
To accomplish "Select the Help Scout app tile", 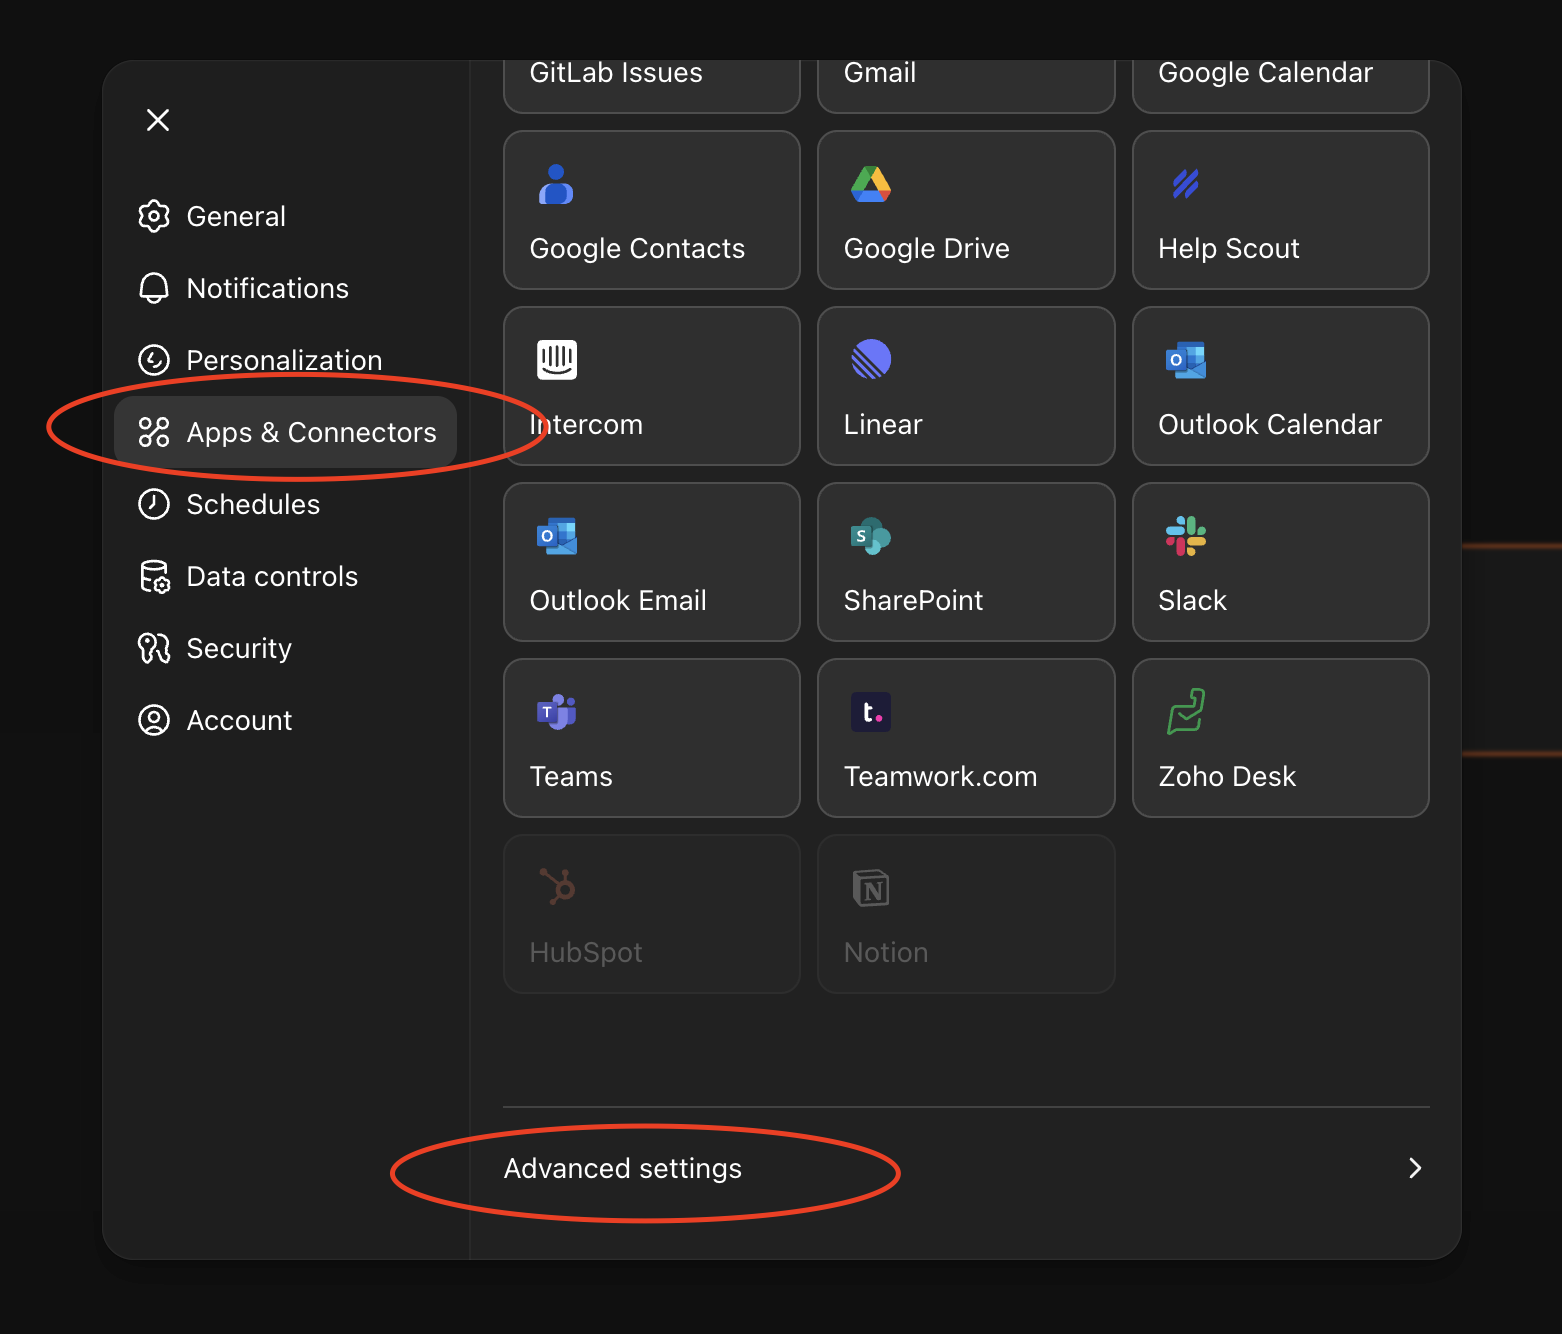I will tap(1279, 210).
